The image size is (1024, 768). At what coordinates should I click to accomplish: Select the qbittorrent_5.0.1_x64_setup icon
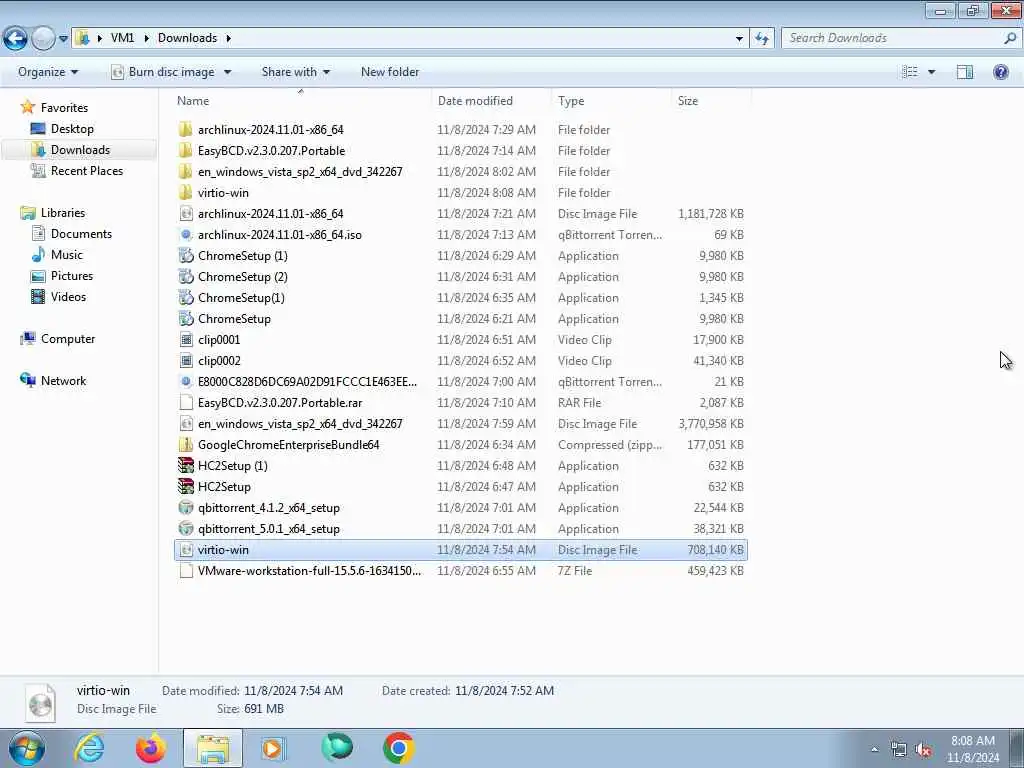tap(186, 528)
